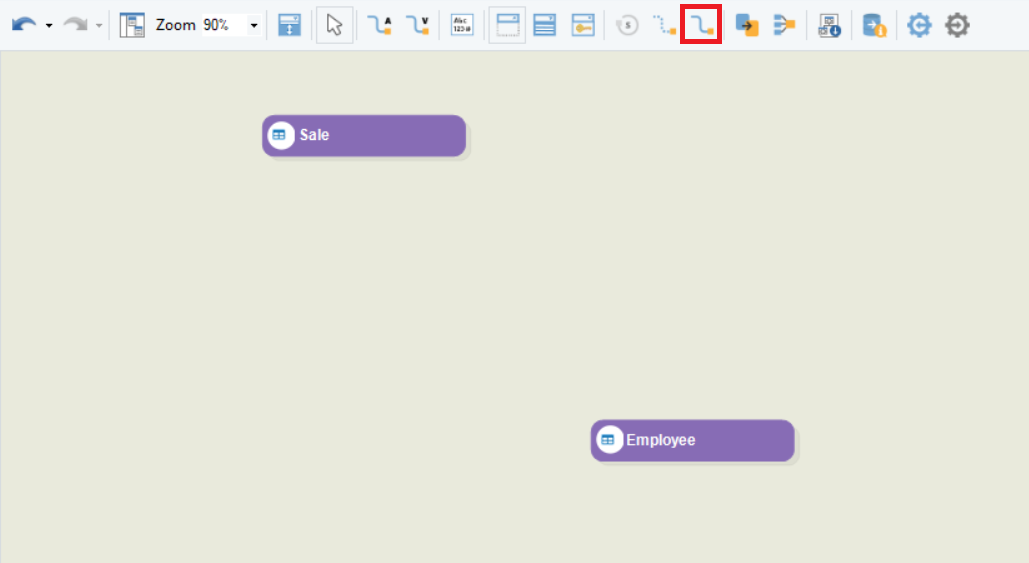The width and height of the screenshot is (1029, 563).
Task: Select the dotted line connector tool
Action: (x=664, y=25)
